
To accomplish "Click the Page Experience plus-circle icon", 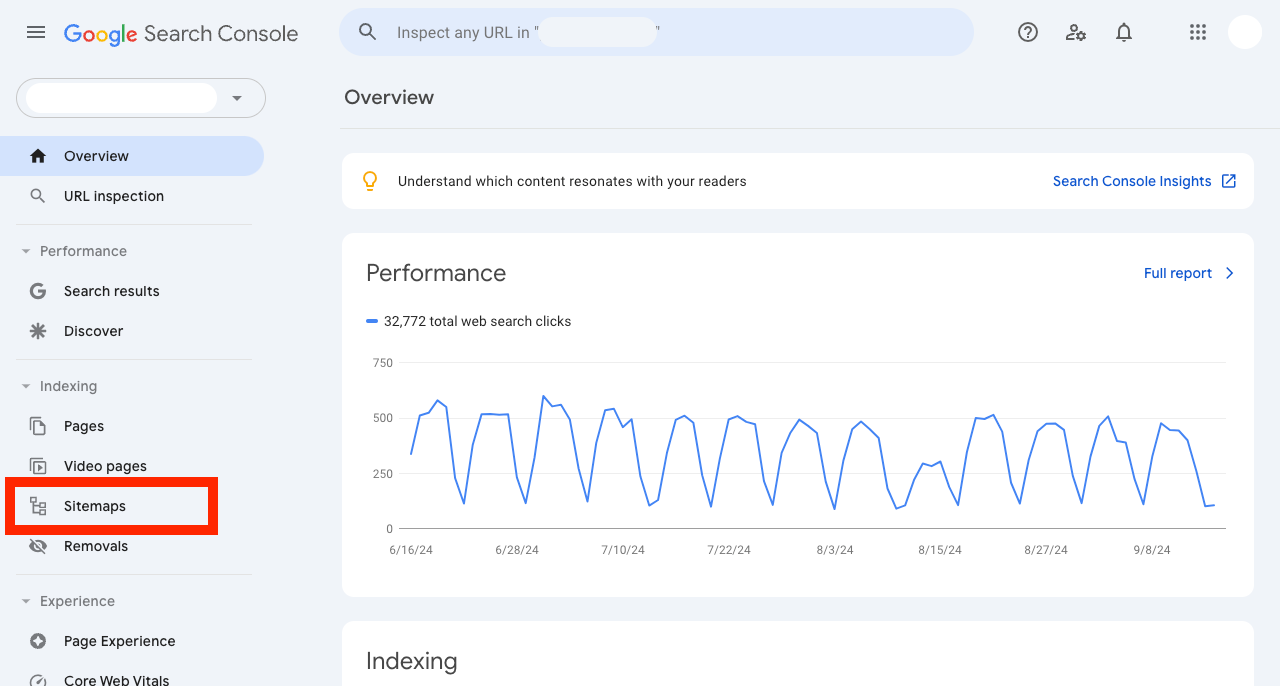I will (38, 641).
